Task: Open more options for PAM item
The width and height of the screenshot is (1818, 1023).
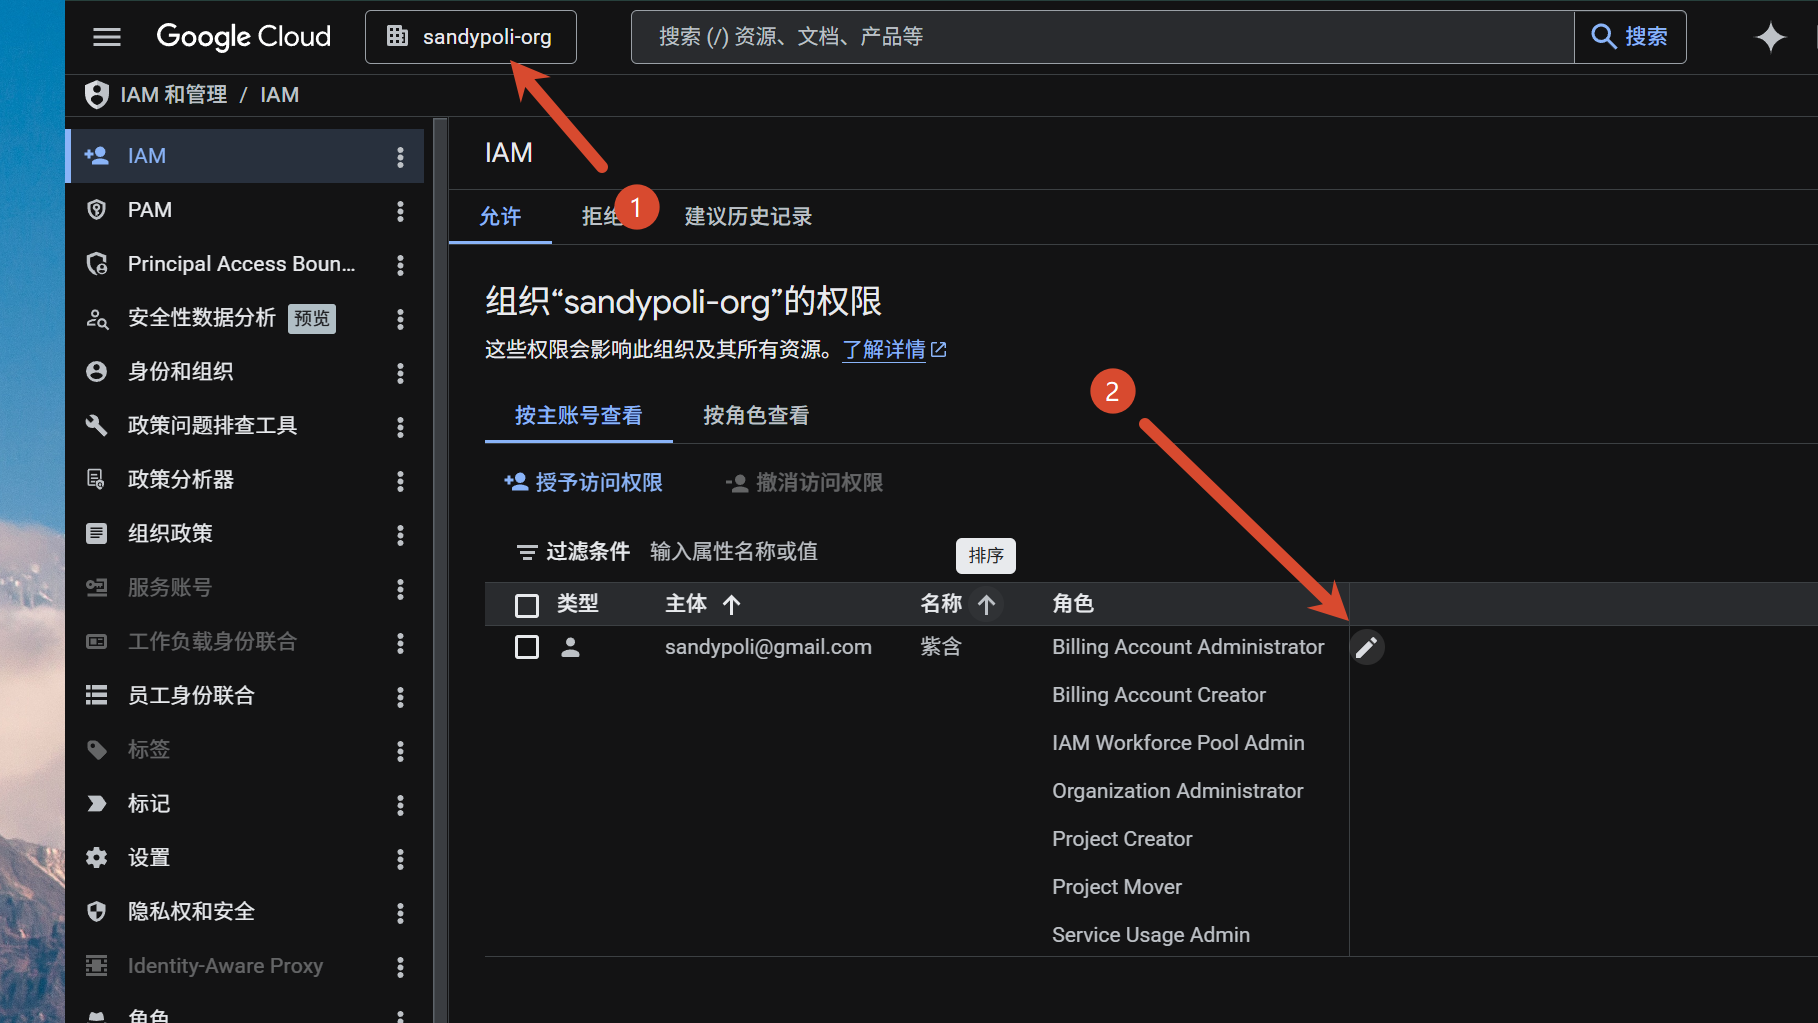Action: click(400, 211)
